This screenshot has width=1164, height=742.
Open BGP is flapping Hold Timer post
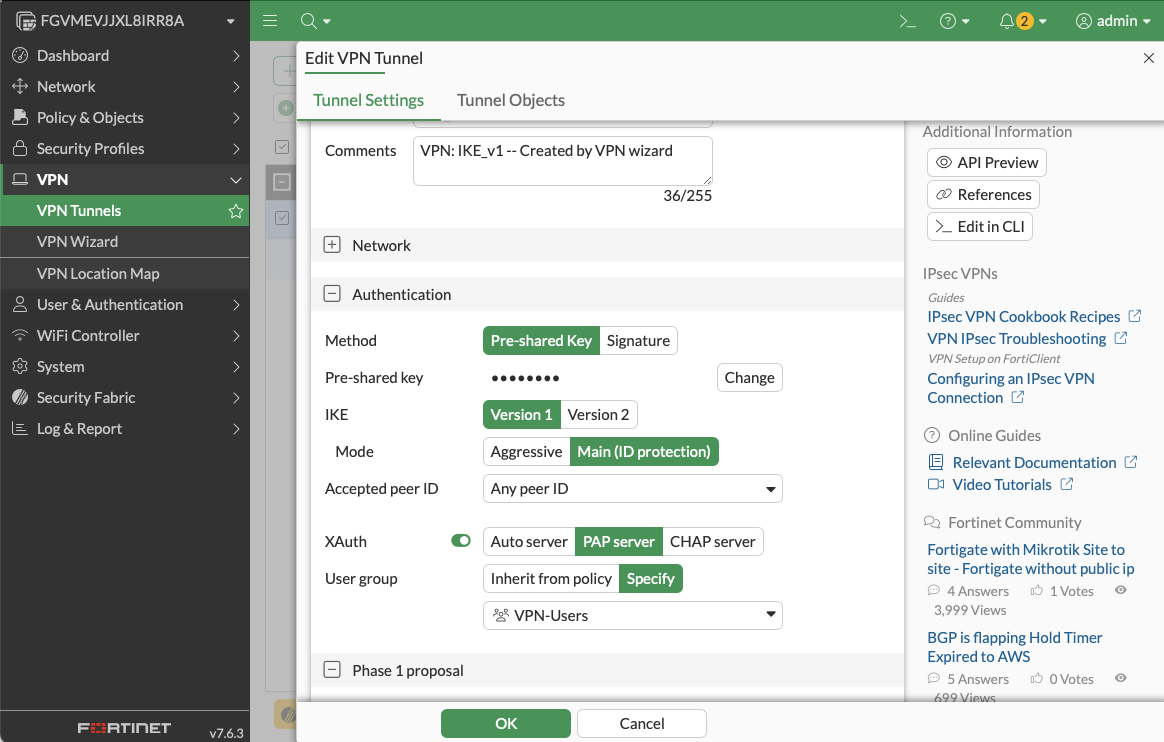pyautogui.click(x=1015, y=647)
